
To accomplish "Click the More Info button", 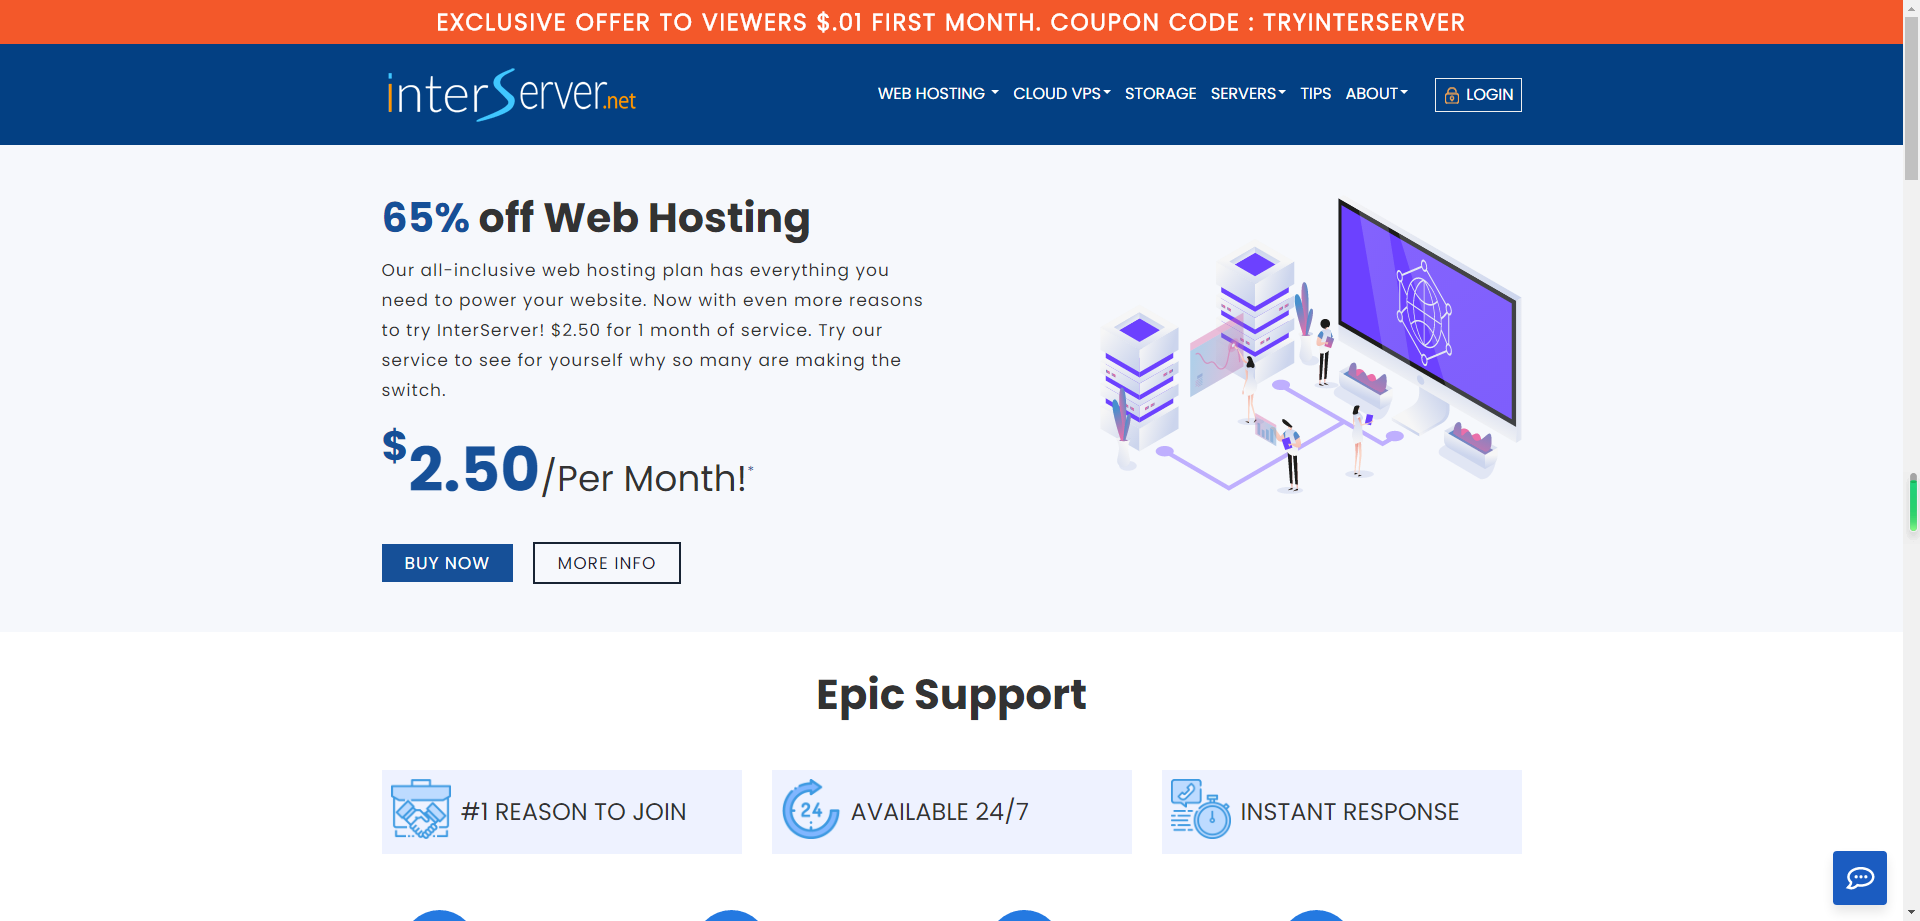I will click(x=607, y=563).
